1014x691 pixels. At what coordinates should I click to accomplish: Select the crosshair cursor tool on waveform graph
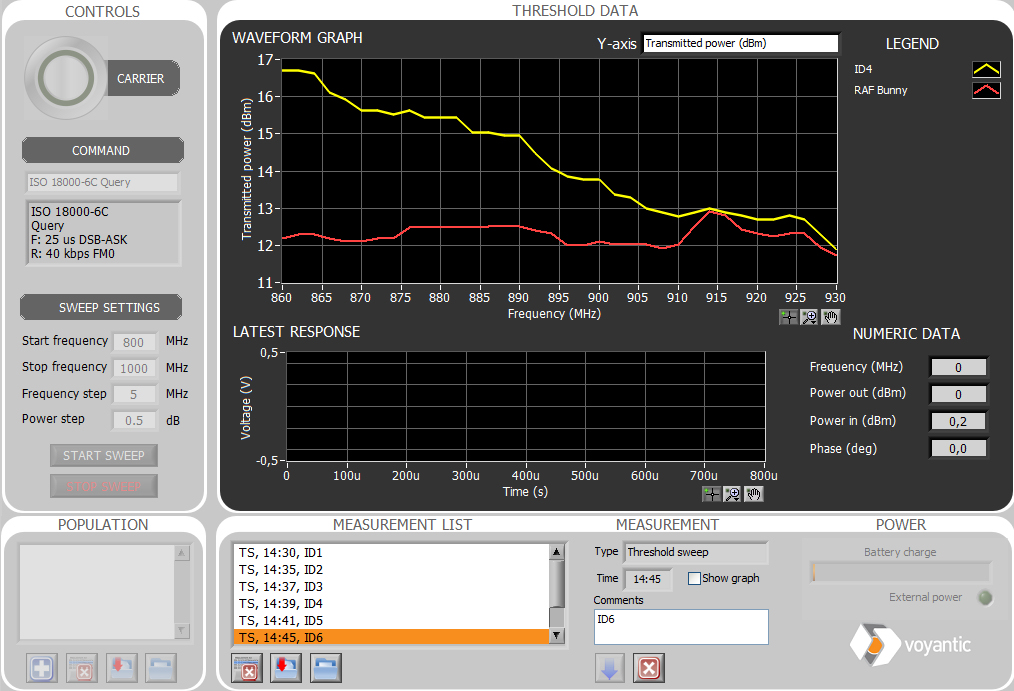[789, 317]
